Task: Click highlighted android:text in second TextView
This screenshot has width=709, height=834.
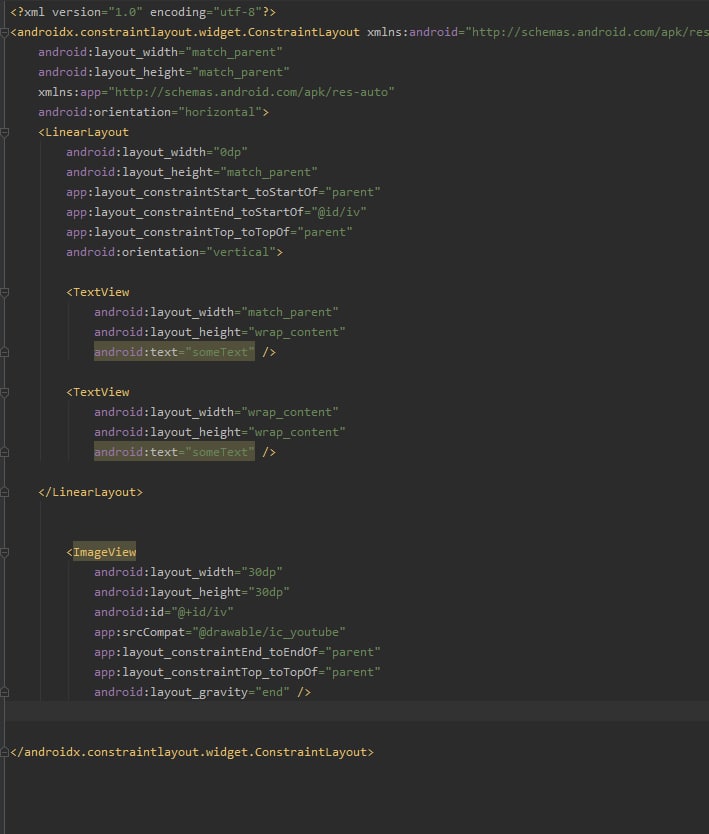Action: (174, 452)
